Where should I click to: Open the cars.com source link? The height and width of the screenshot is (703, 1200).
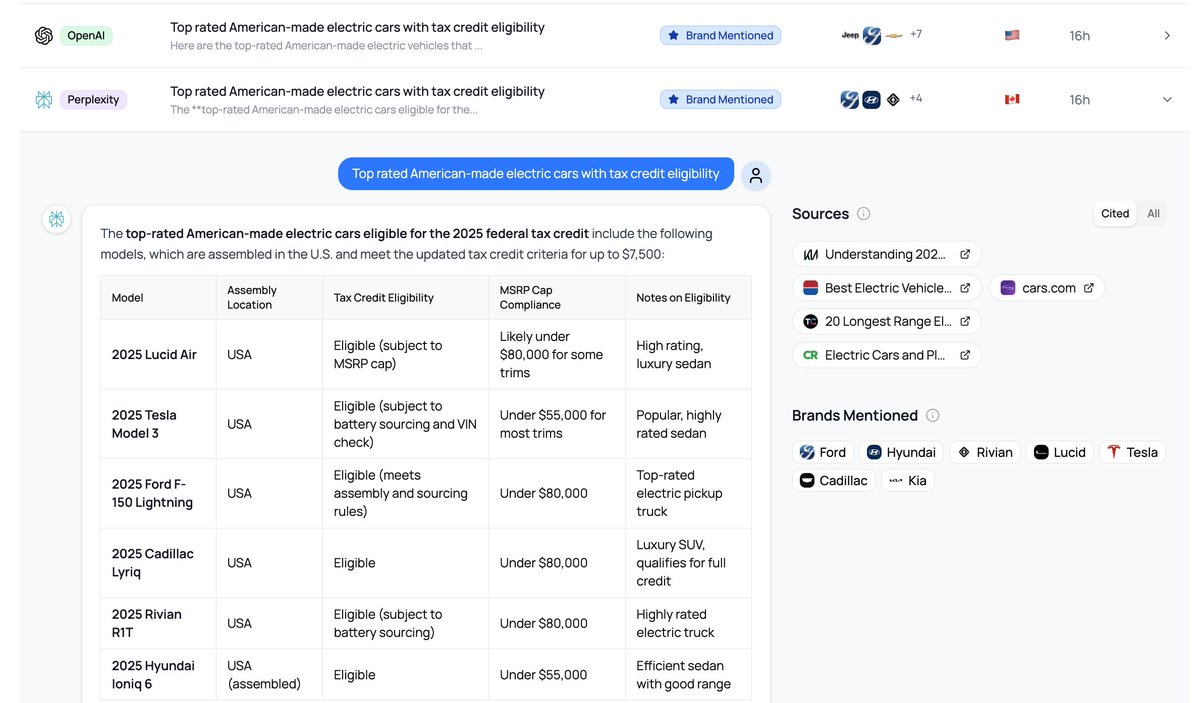tap(1047, 288)
